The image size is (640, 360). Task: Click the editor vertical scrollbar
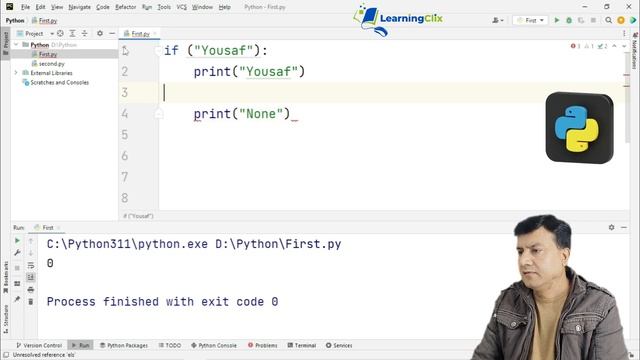(x=627, y=98)
